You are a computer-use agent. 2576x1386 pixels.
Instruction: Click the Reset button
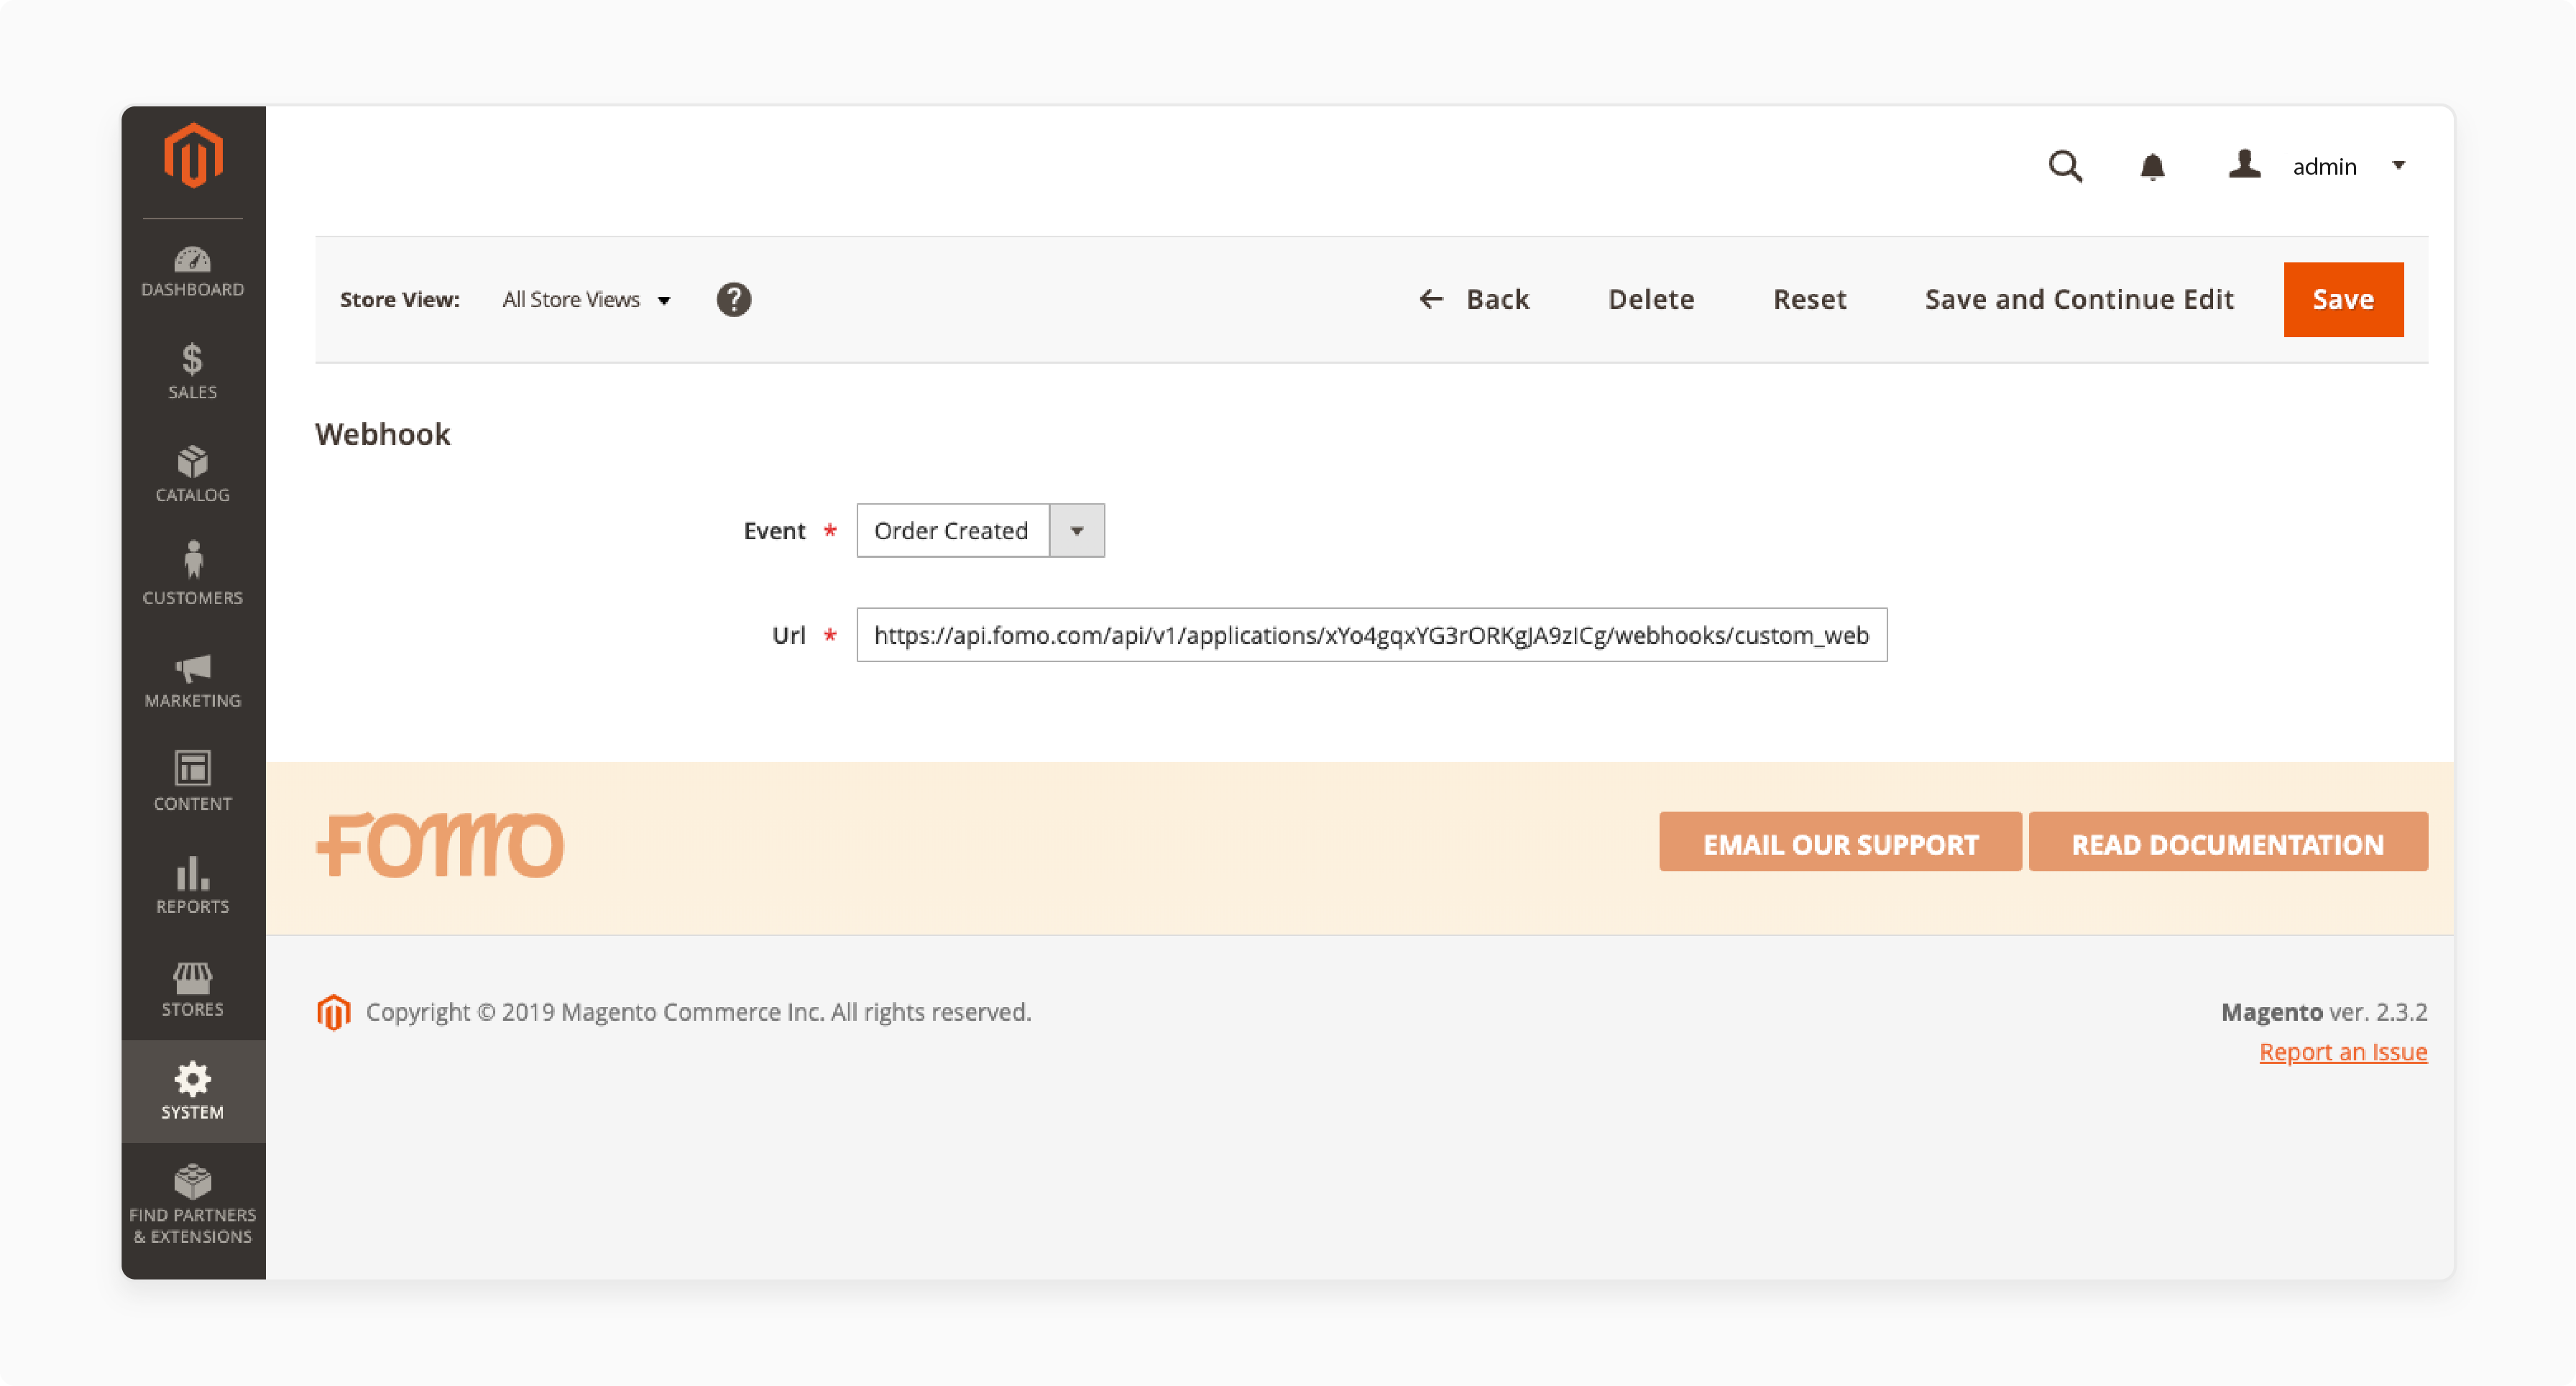[x=1809, y=299]
